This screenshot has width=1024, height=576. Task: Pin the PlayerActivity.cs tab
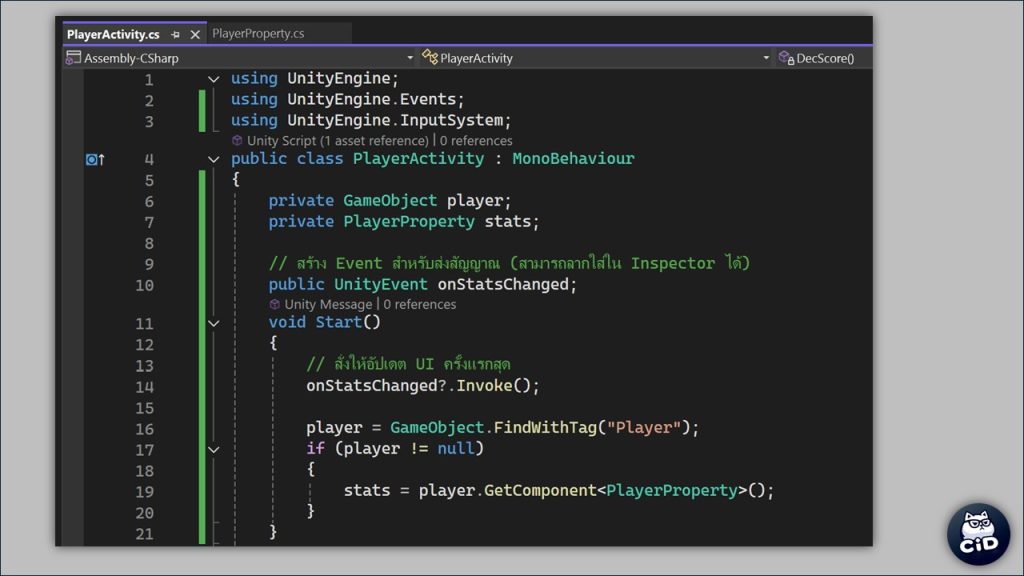[176, 34]
